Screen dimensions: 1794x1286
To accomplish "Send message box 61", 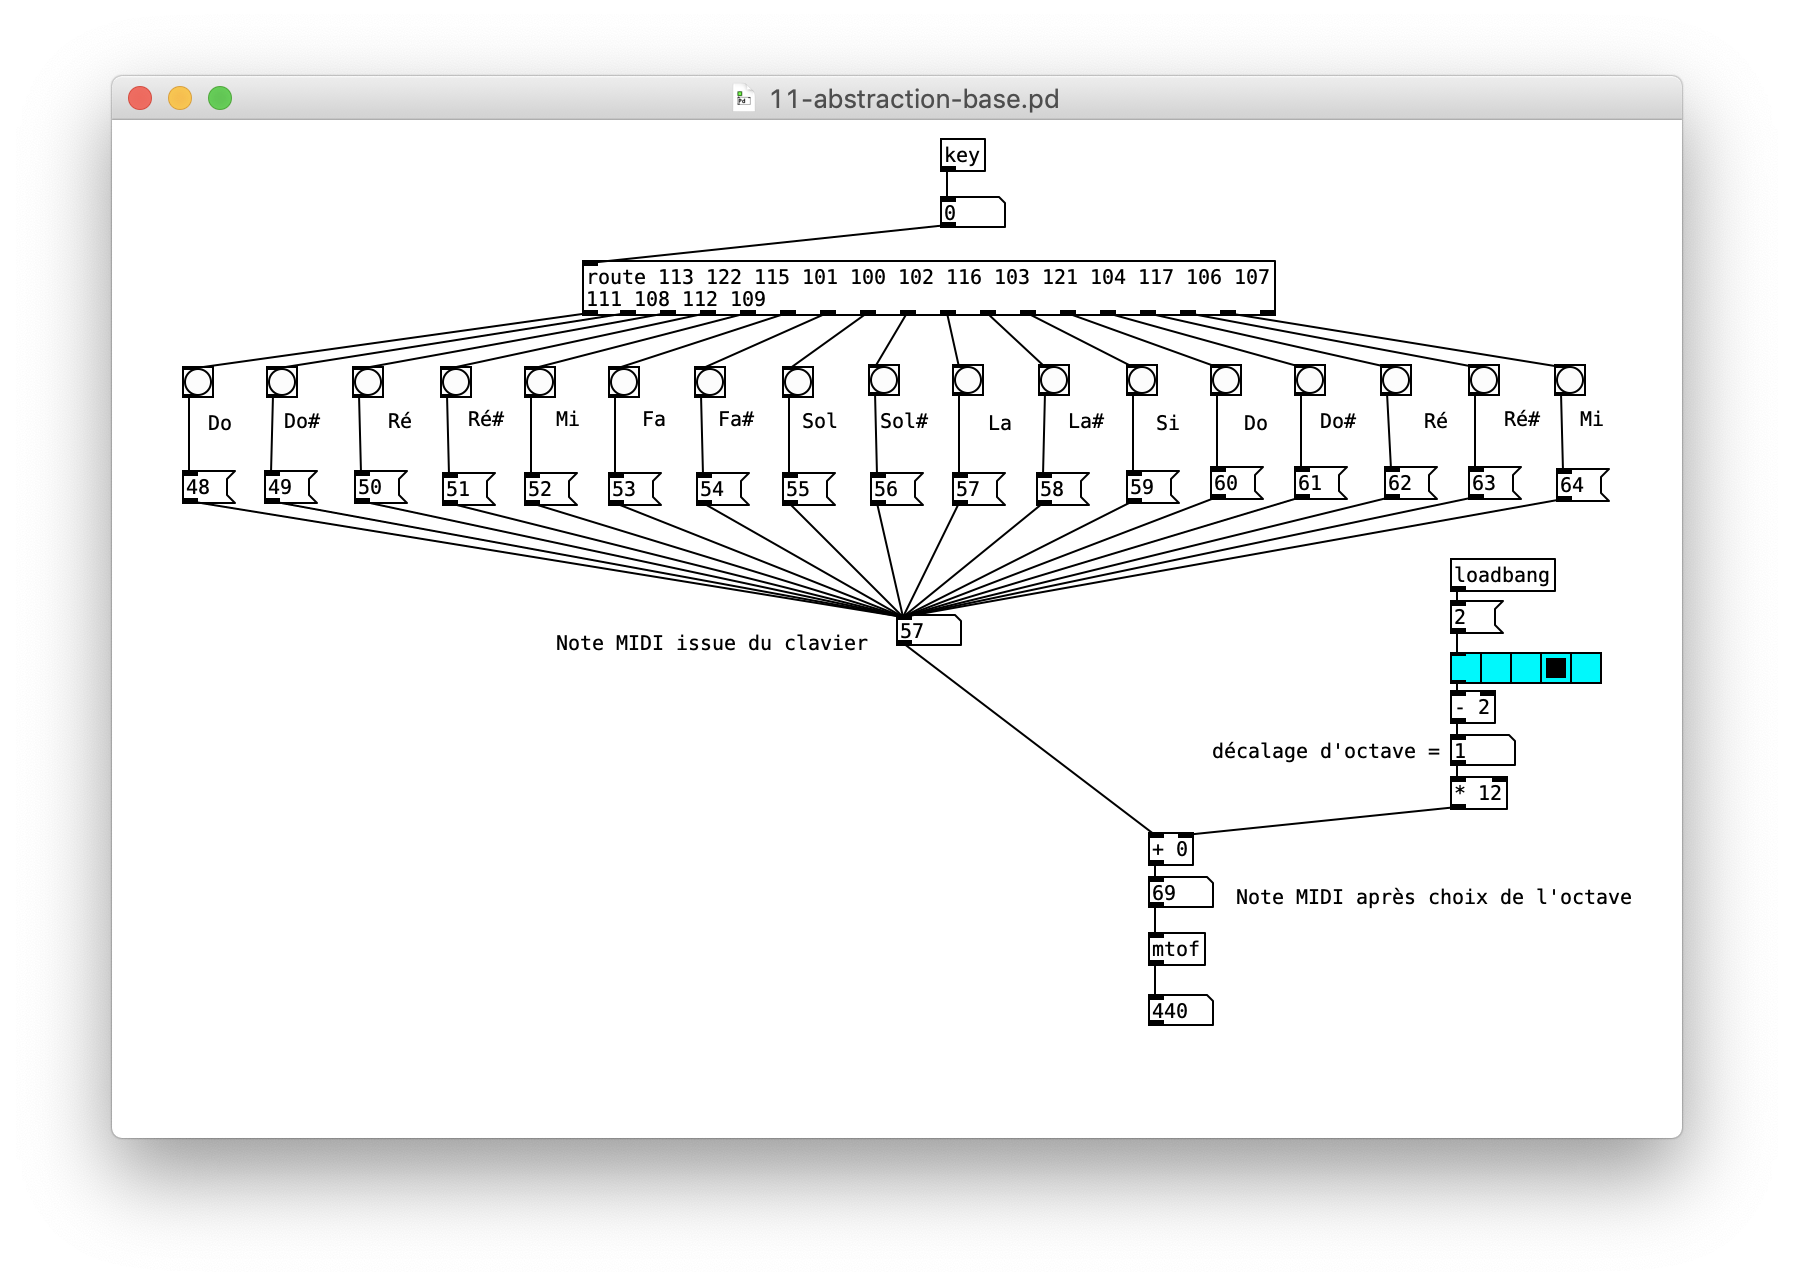I will point(1321,483).
